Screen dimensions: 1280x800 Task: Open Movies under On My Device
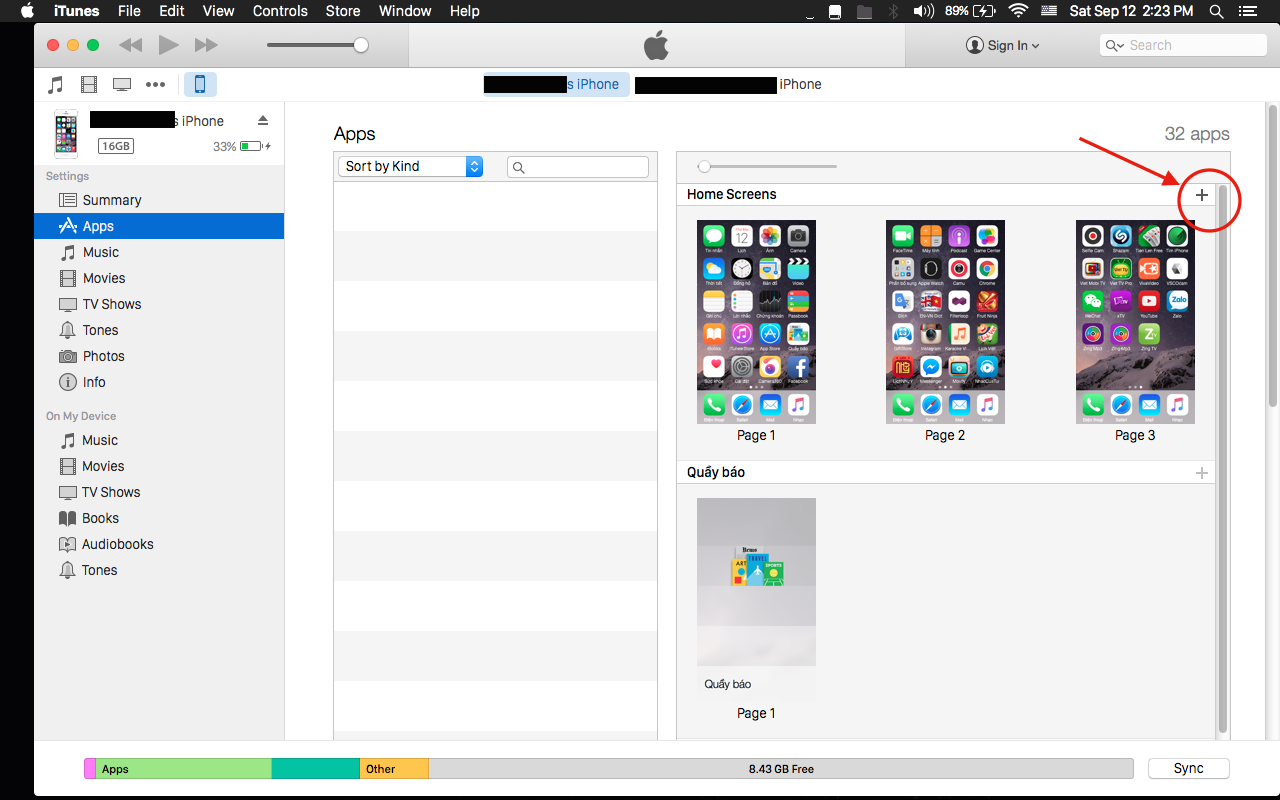159,466
